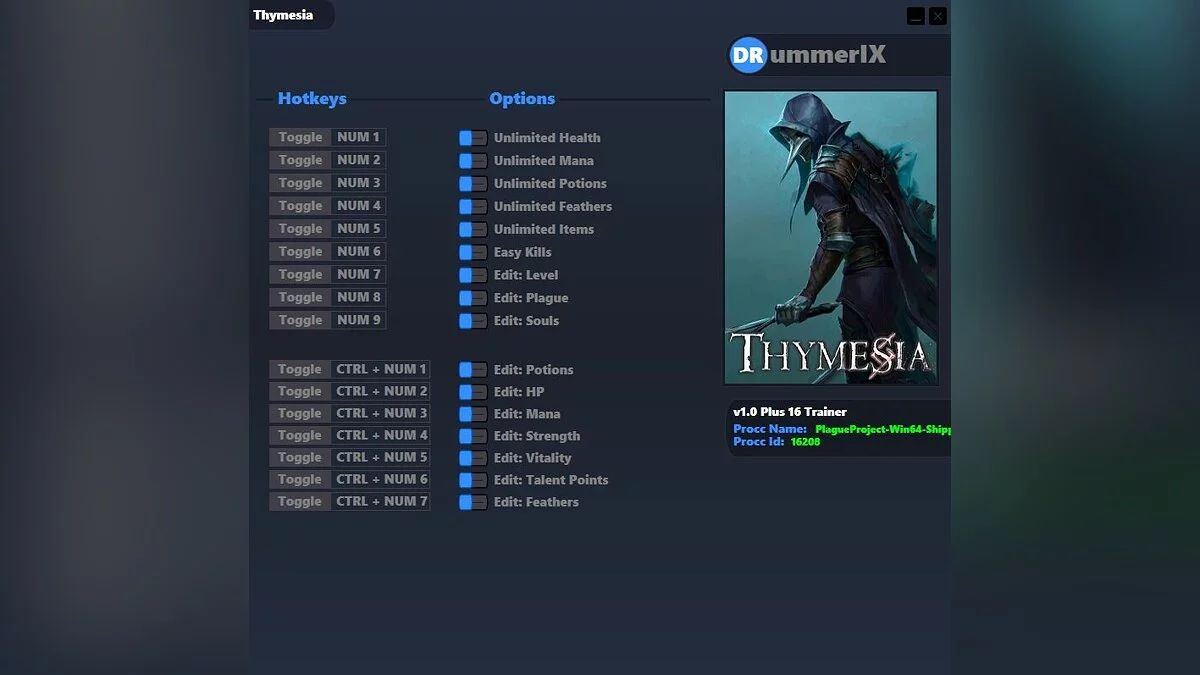Switch on Unlimited Feathers
1200x675 pixels.
point(471,206)
